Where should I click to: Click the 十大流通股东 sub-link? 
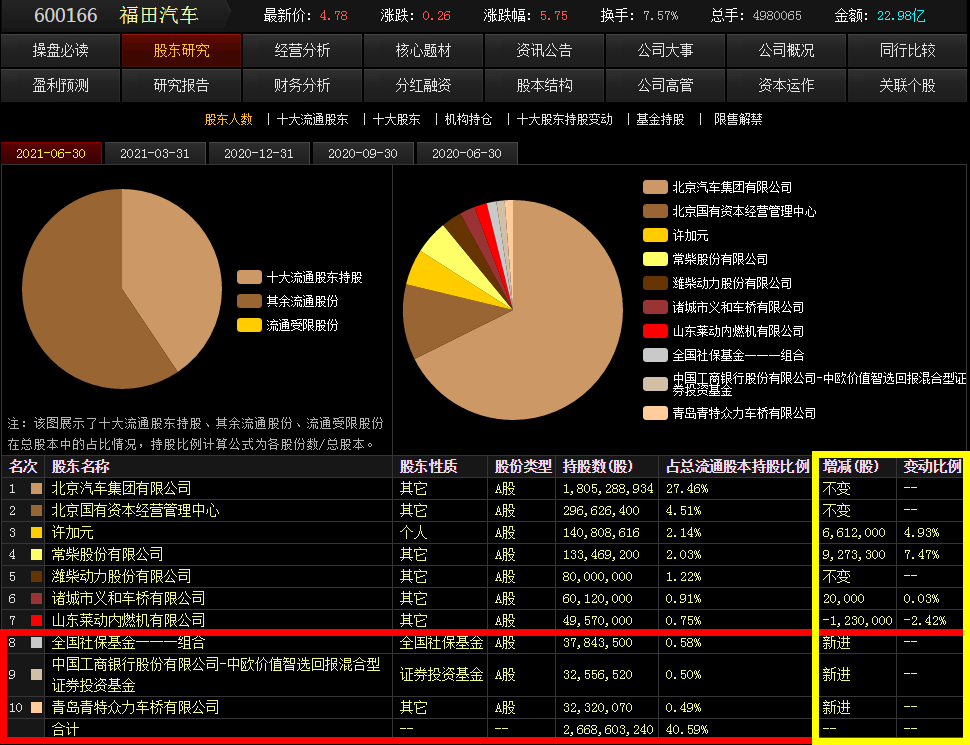pos(312,119)
